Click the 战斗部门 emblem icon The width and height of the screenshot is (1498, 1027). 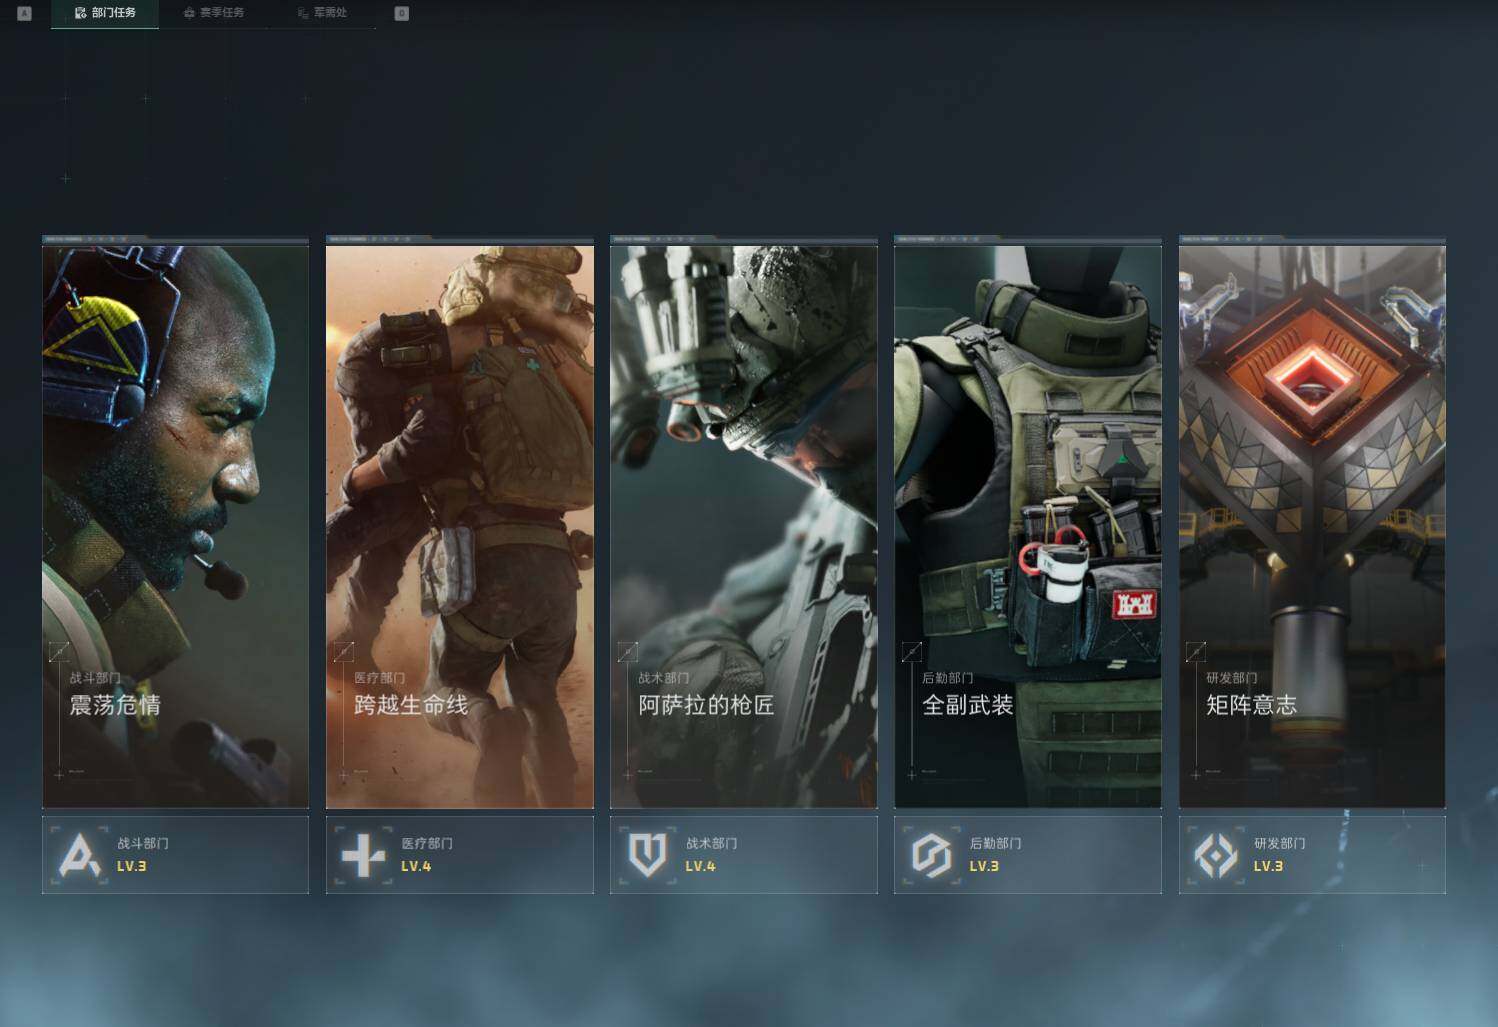[80, 855]
